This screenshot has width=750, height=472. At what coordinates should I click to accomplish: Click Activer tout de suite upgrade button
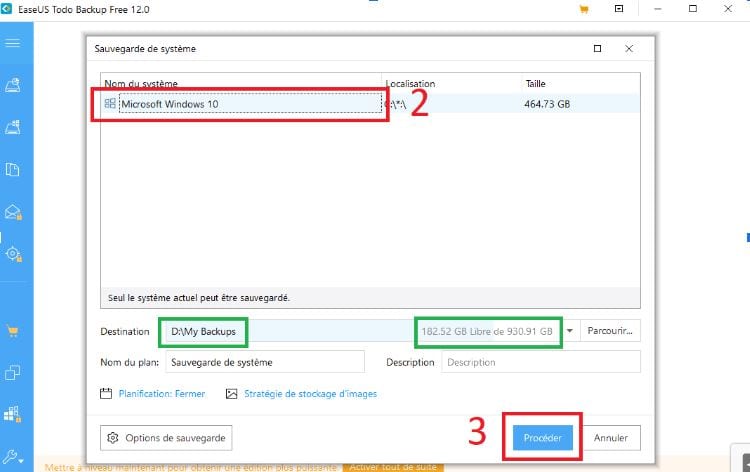393,467
